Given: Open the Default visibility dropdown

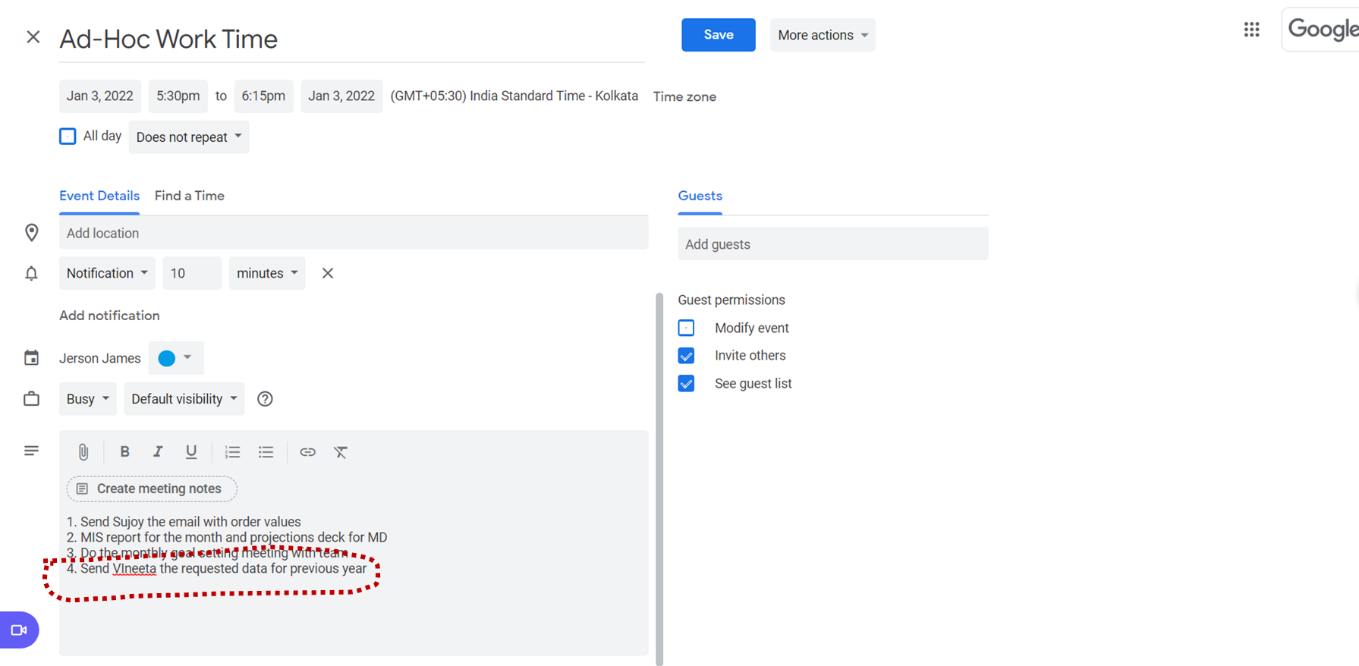Looking at the screenshot, I should [184, 399].
